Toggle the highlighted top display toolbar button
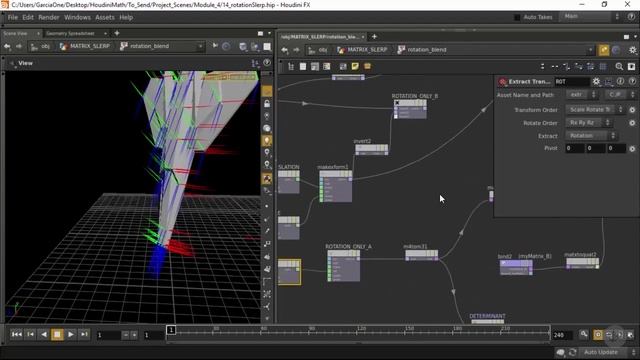 pyautogui.click(x=267, y=91)
